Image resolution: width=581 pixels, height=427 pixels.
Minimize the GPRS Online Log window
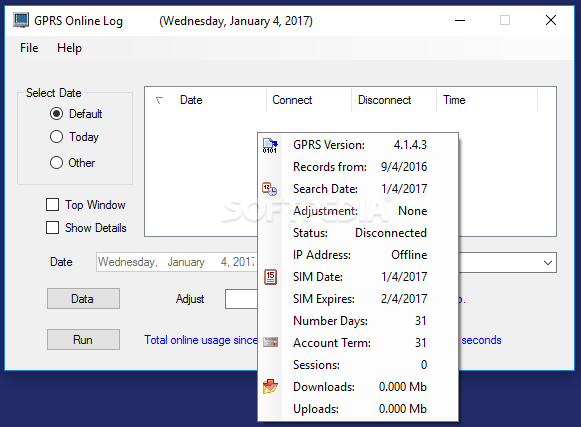click(x=460, y=20)
